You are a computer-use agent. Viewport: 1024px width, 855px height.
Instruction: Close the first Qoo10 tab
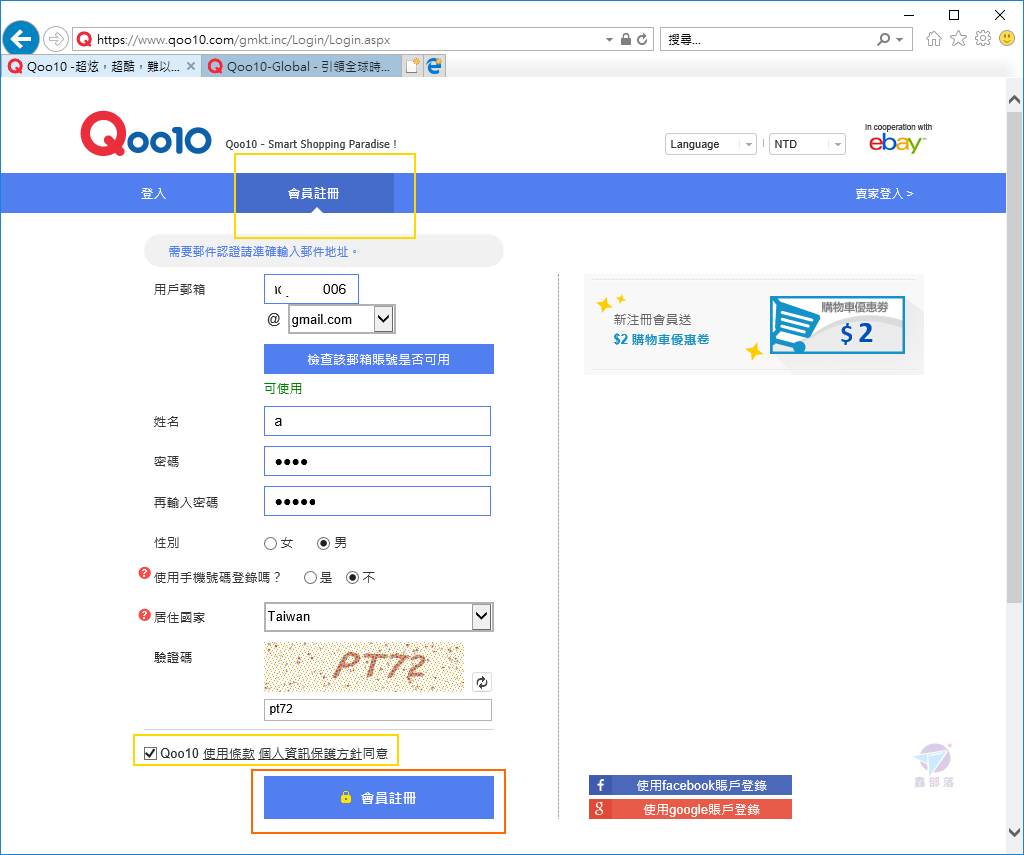(191, 66)
